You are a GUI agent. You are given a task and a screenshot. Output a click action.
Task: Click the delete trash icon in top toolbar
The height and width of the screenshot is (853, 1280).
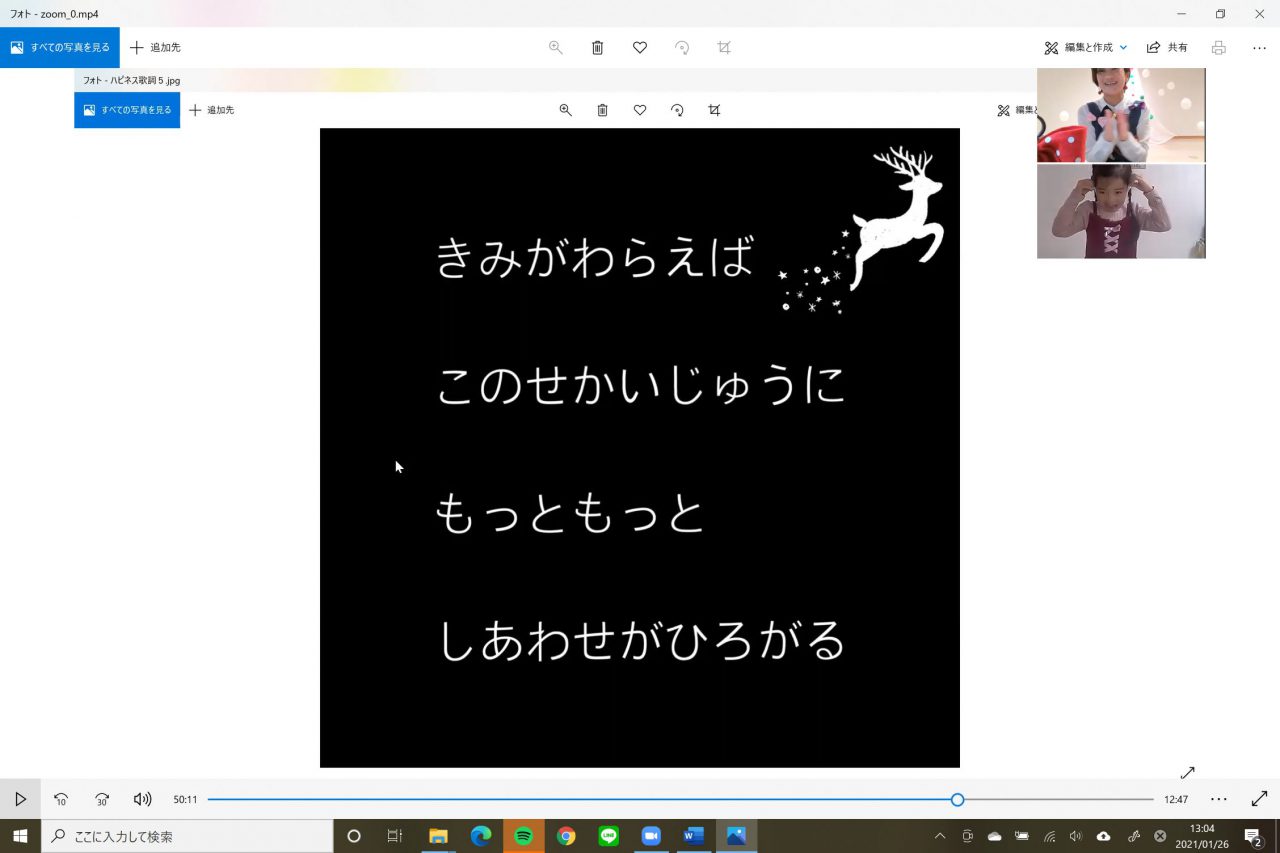coord(598,47)
